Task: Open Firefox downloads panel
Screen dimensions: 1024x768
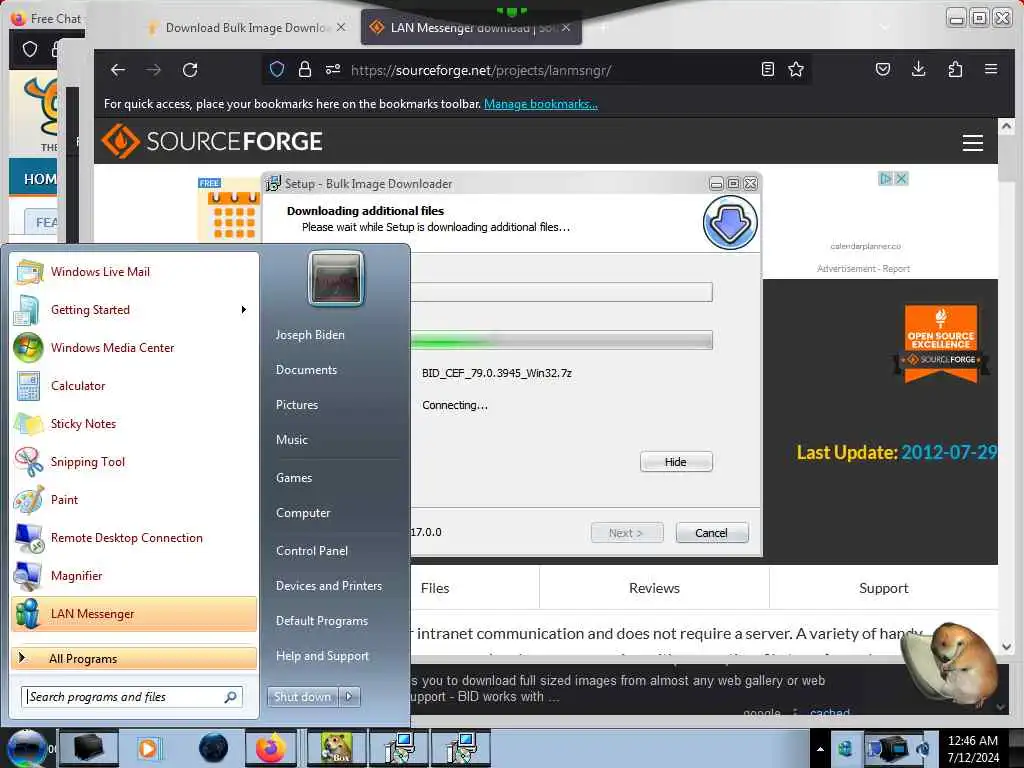Action: (x=919, y=69)
